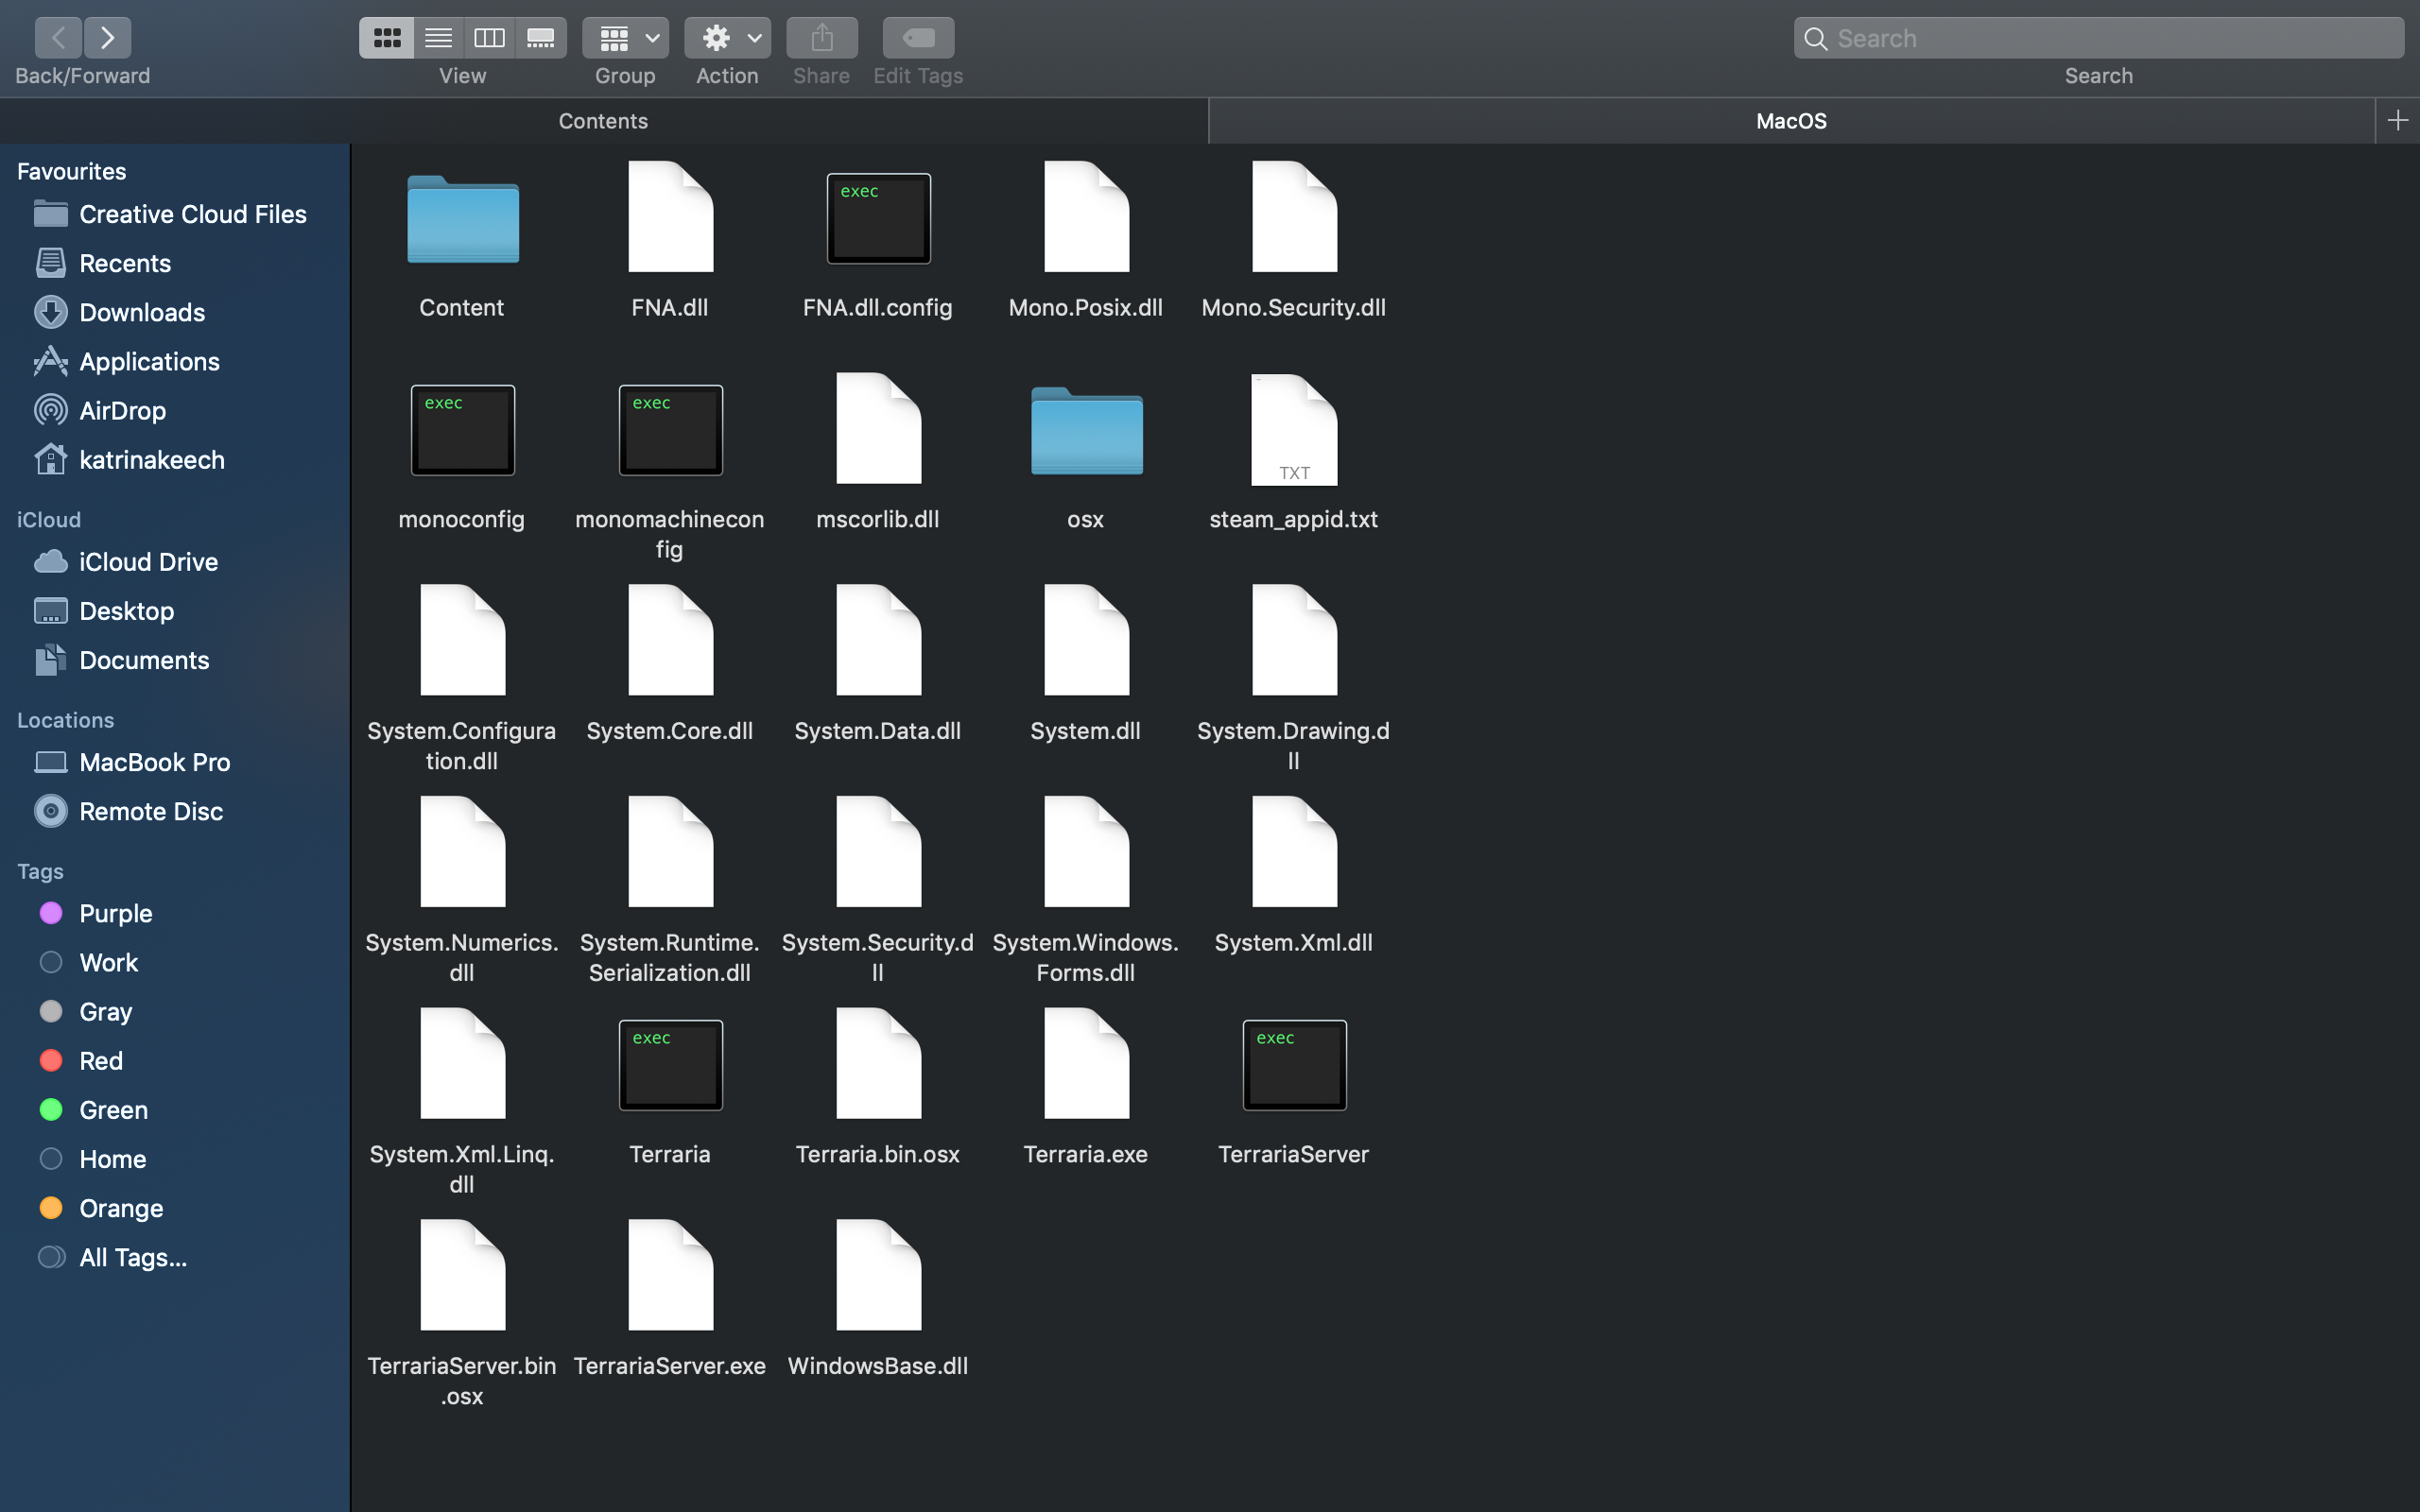2420x1512 pixels.
Task: Filter by the Red tag
Action: [x=175, y=1060]
